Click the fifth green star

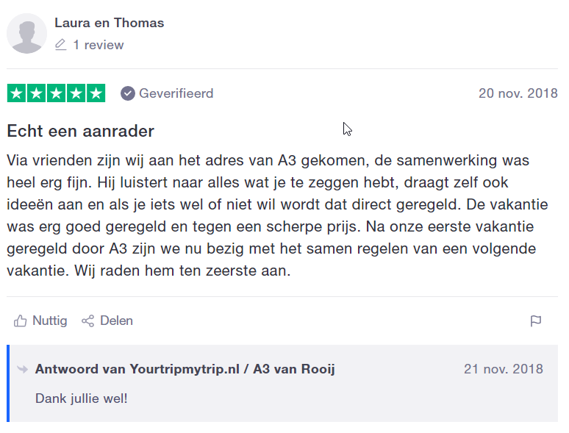pyautogui.click(x=96, y=93)
